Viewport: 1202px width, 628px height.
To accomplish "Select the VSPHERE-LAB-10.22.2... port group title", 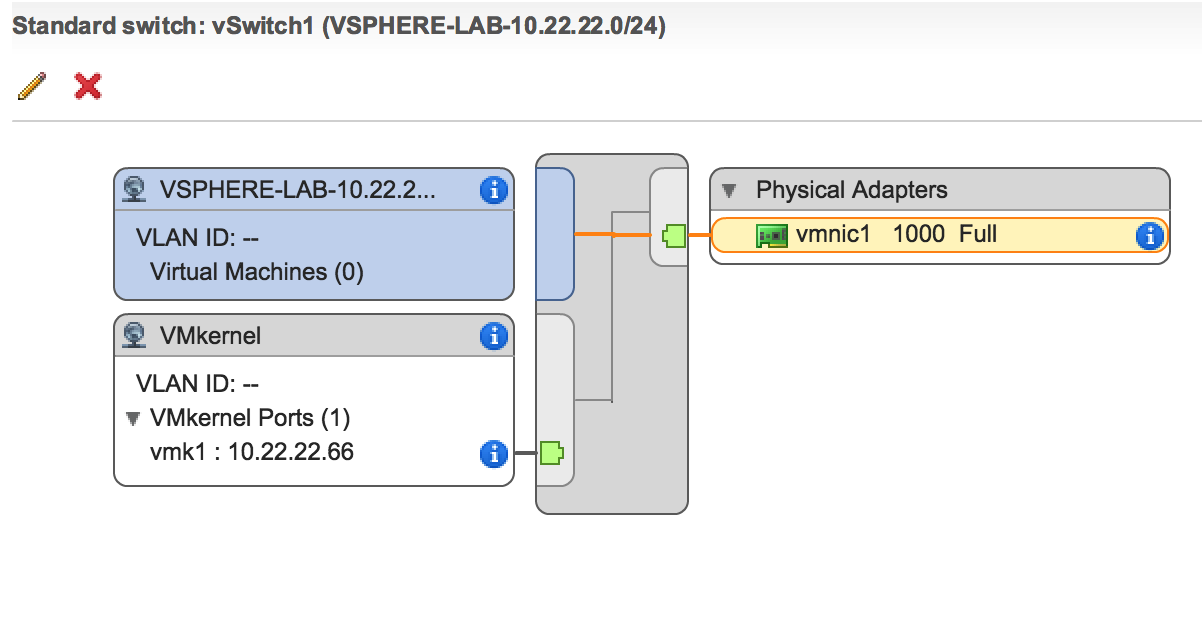I will pos(297,190).
